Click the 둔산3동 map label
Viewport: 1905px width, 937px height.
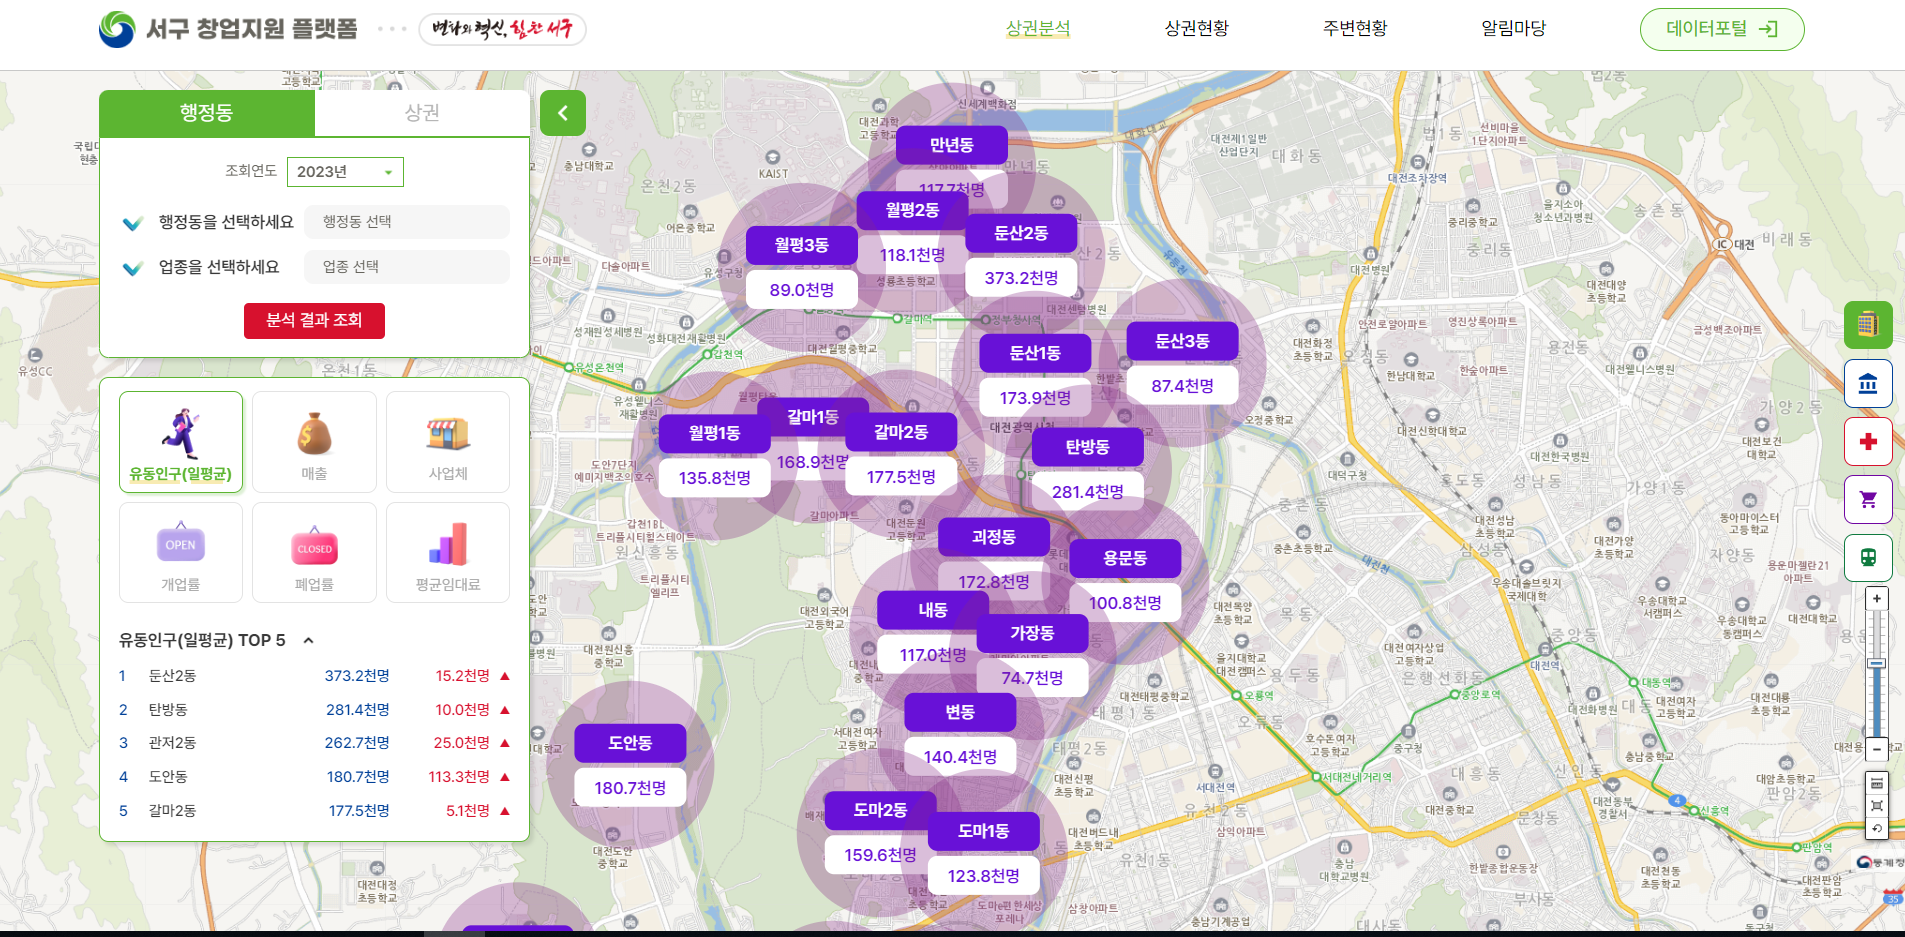click(x=1182, y=341)
